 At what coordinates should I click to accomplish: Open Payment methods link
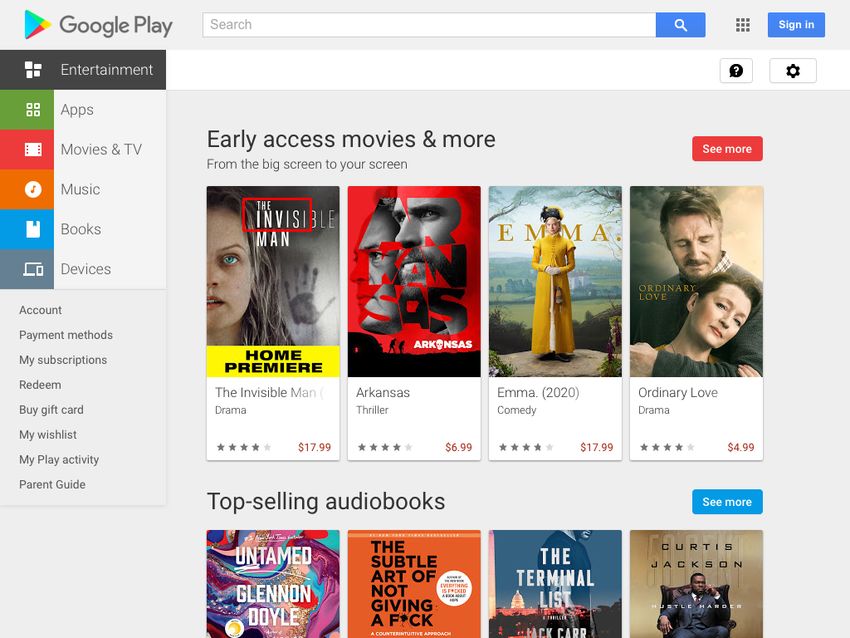66,335
